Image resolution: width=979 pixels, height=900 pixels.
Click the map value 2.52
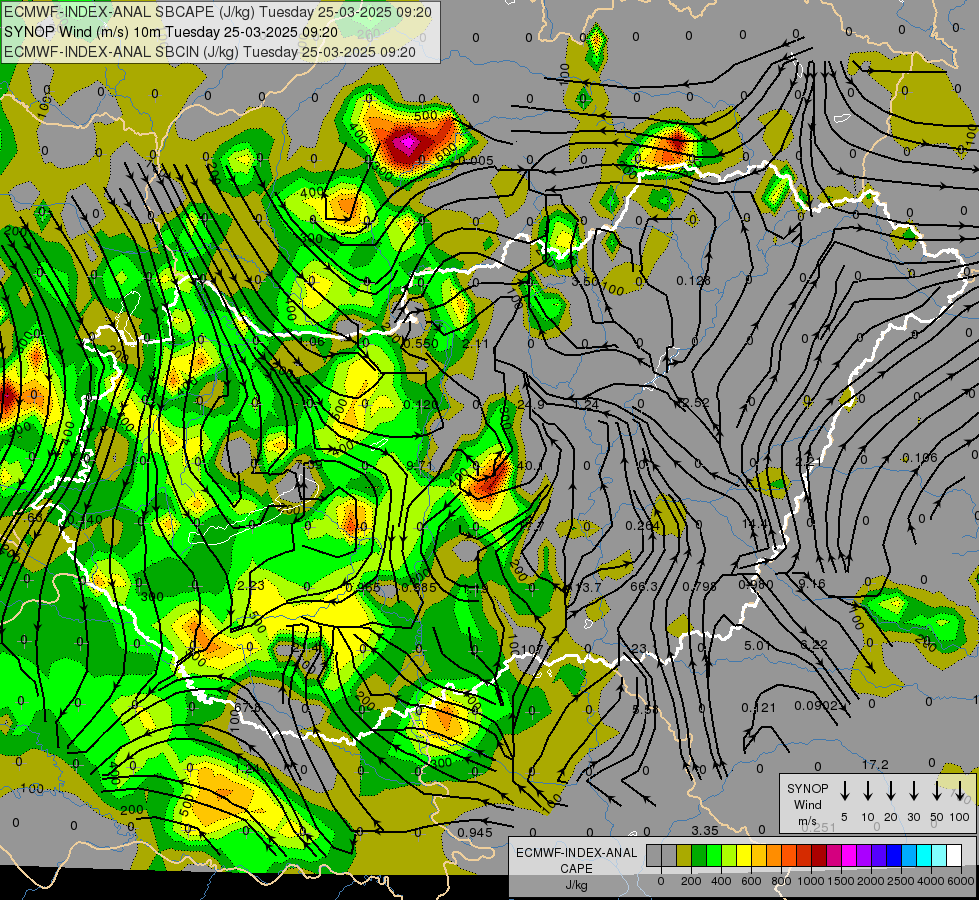[696, 402]
